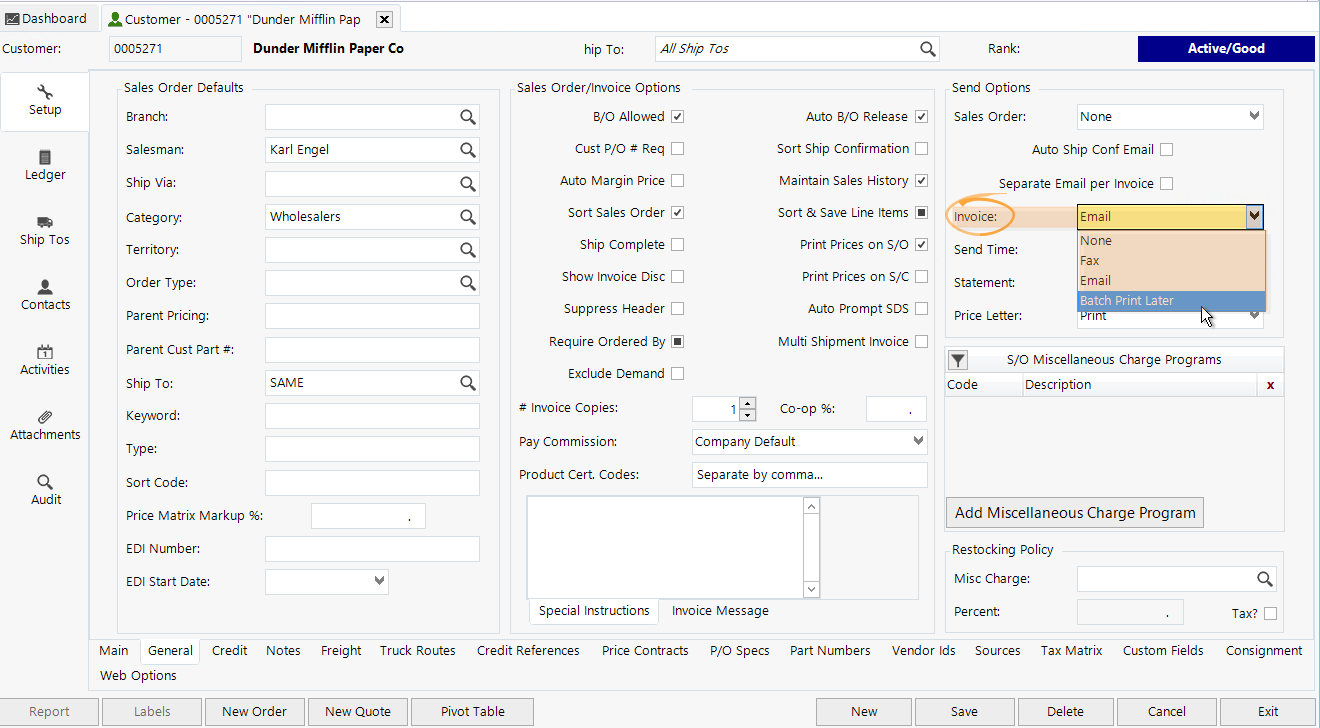Screen dimensions: 1320x728
Task: Open the Pay Commission dropdown
Action: 808,441
